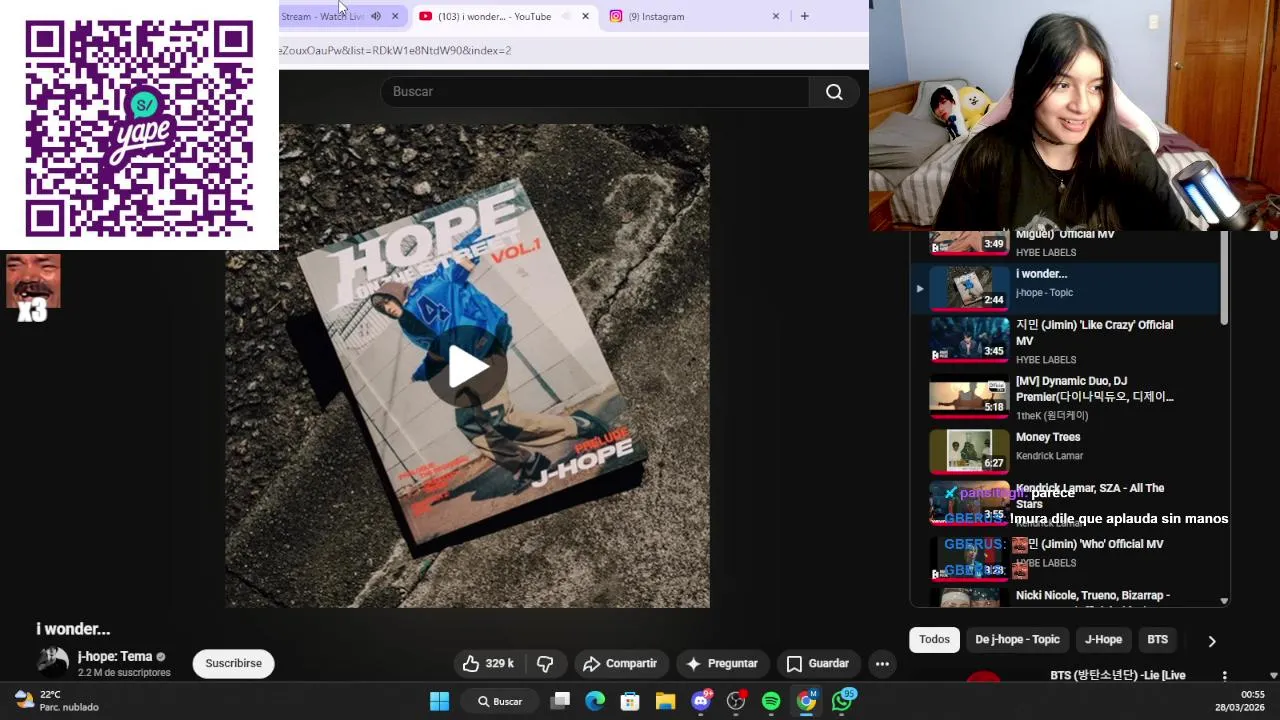
Task: Click the browser address bar URL
Action: pos(395,50)
